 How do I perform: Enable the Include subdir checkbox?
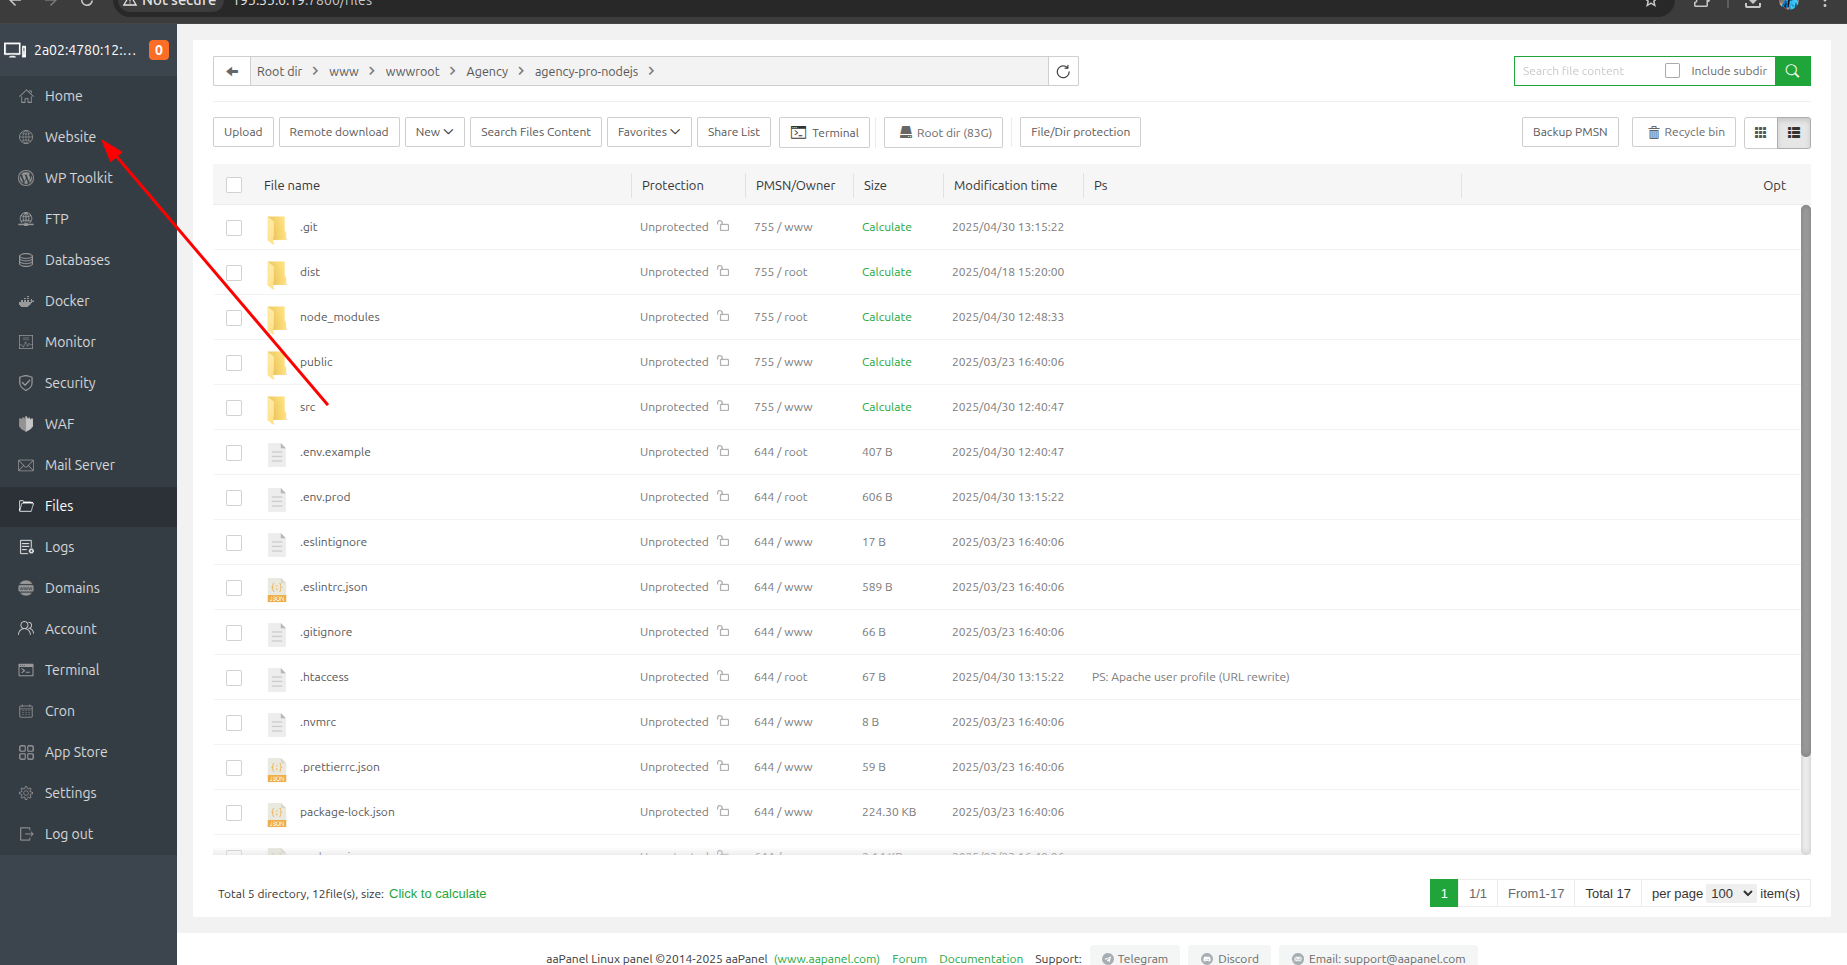pyautogui.click(x=1672, y=71)
